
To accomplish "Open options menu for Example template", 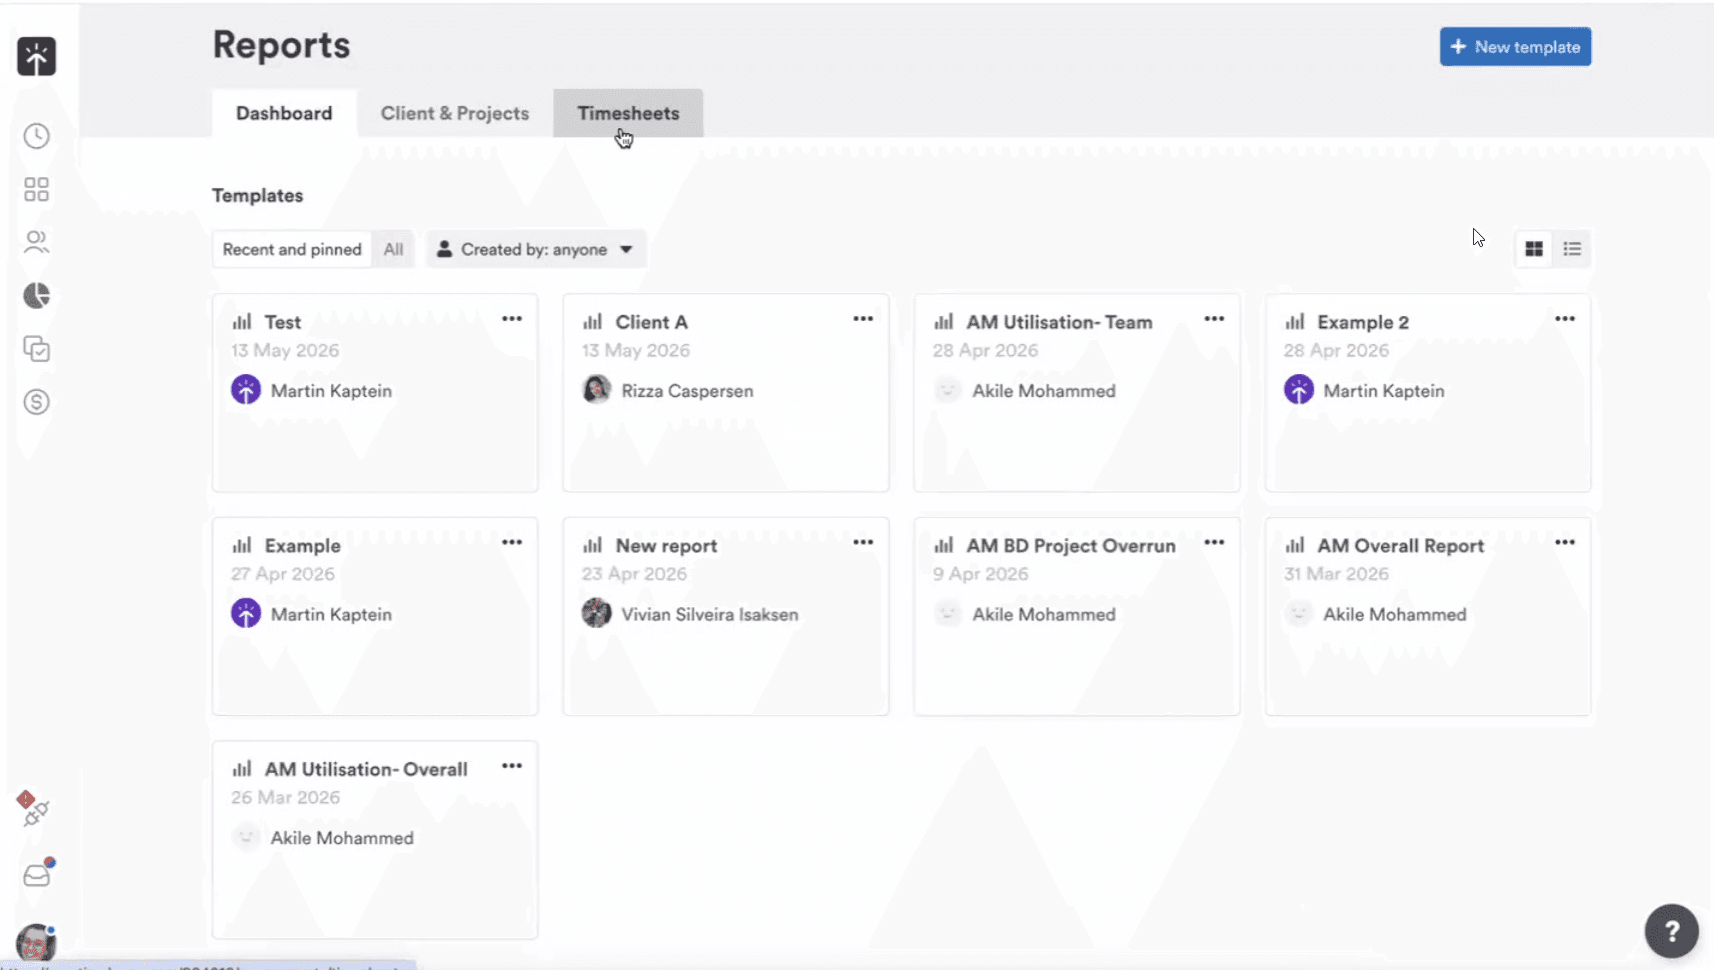I will (512, 542).
